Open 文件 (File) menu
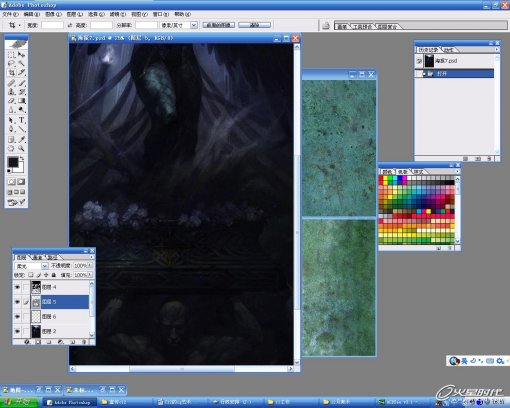 (x=10, y=14)
